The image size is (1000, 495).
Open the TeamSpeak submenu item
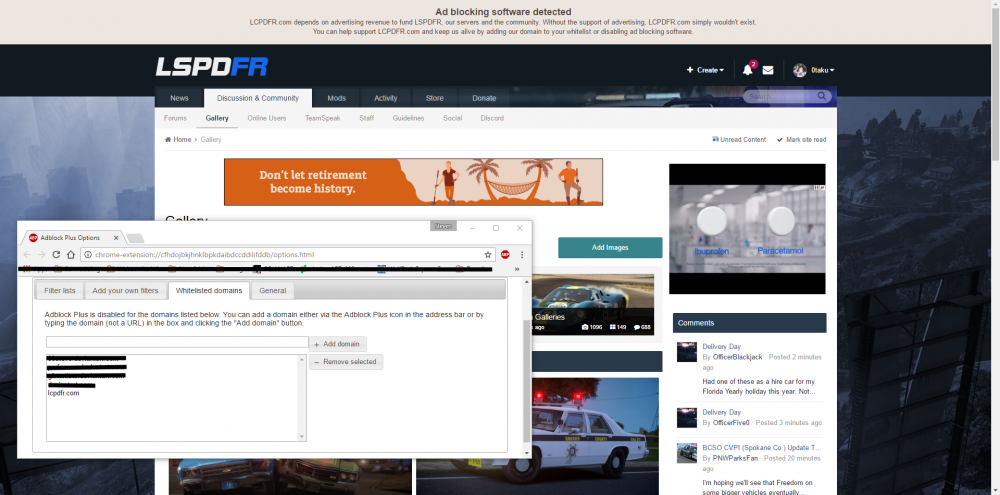pos(323,118)
